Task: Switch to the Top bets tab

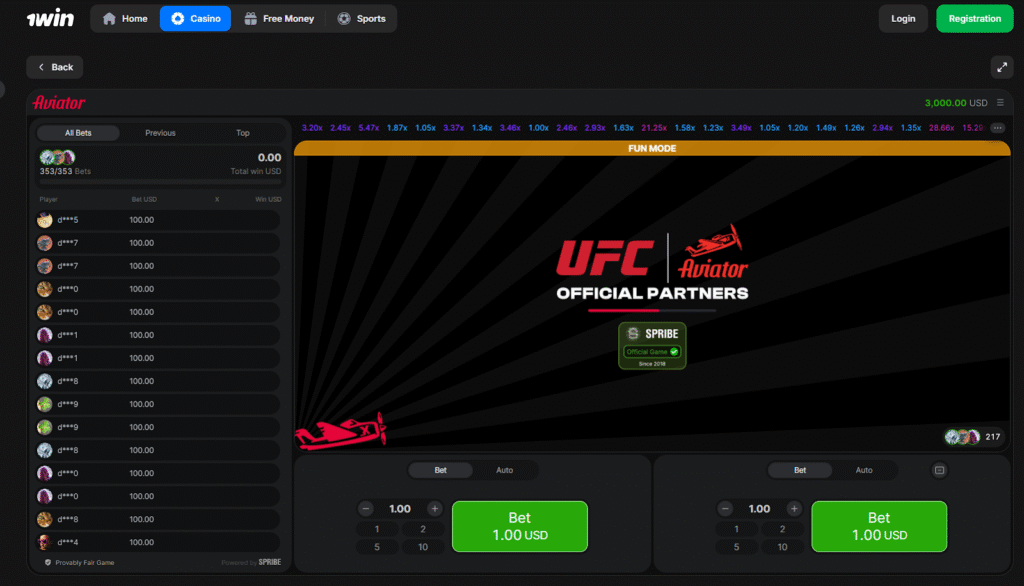Action: point(243,133)
